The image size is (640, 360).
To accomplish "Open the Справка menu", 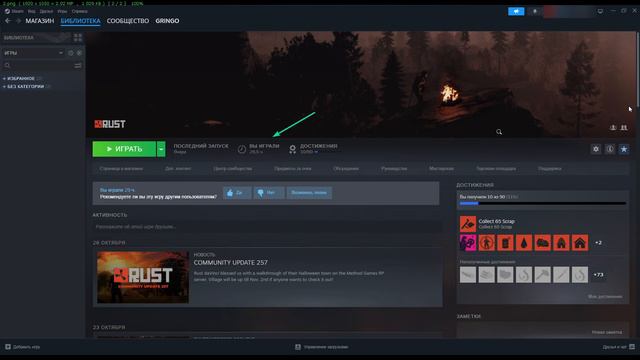I will coord(79,11).
